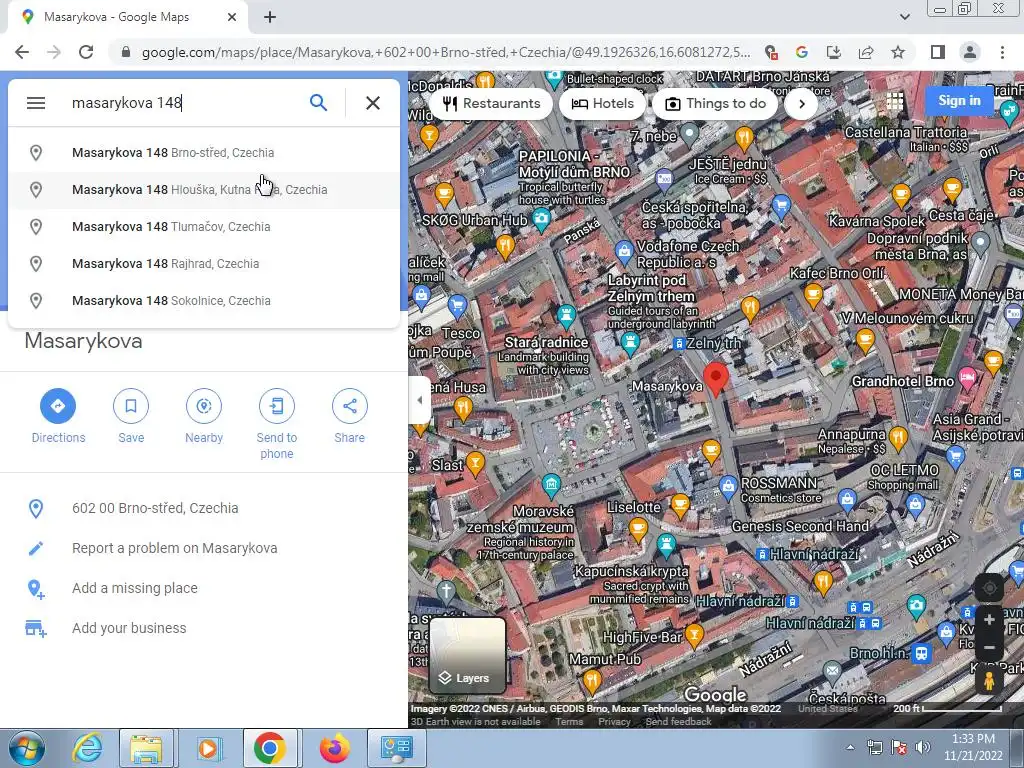Screen dimensions: 1024x768
Task: Click into the masarykova 148 search field
Action: (183, 103)
